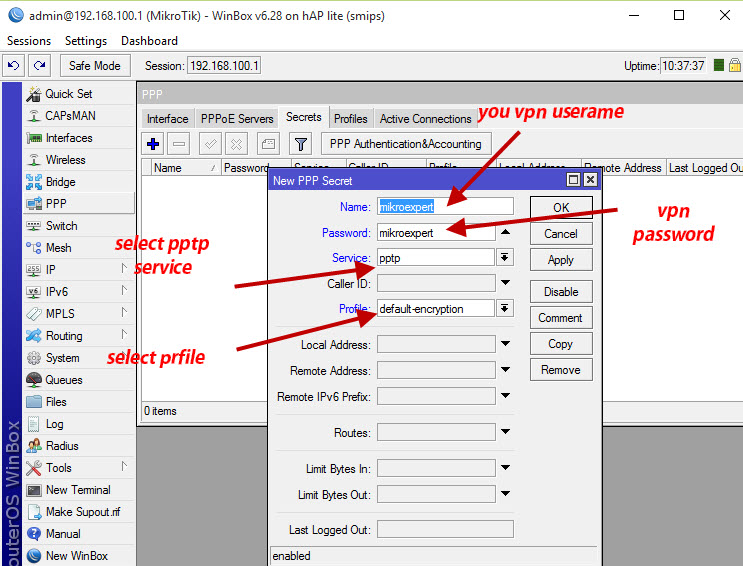This screenshot has width=743, height=566.
Task: Click Apply button
Action: (561, 260)
